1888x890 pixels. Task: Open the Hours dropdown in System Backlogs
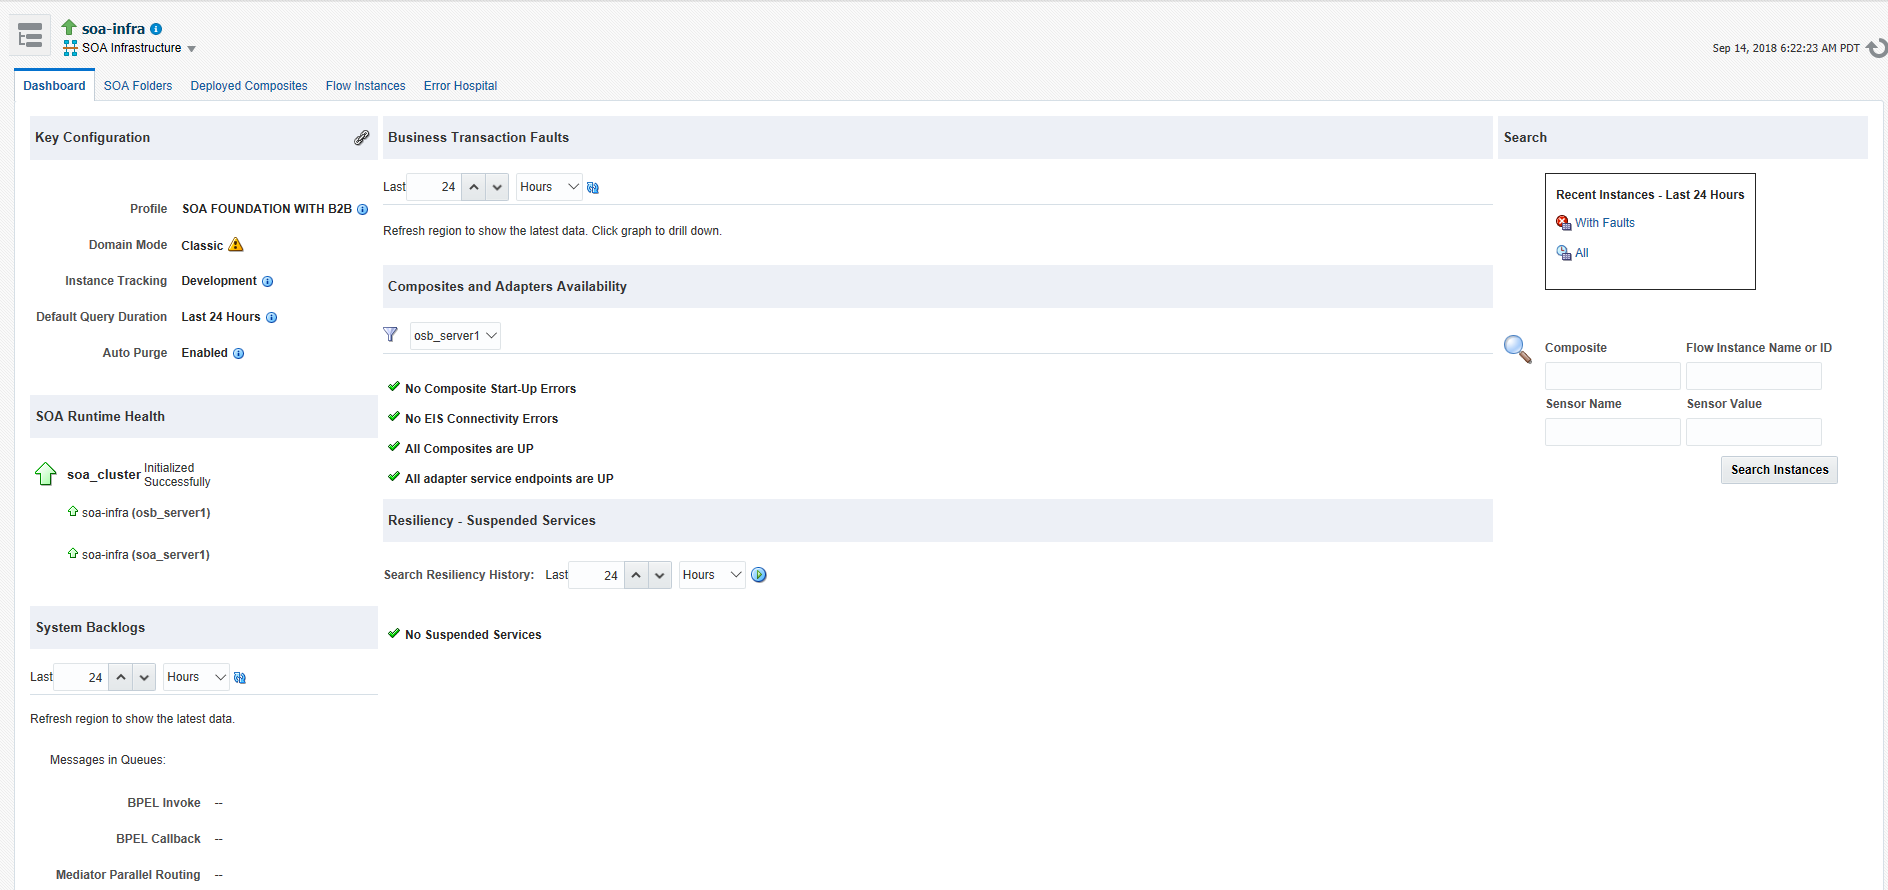coord(196,677)
